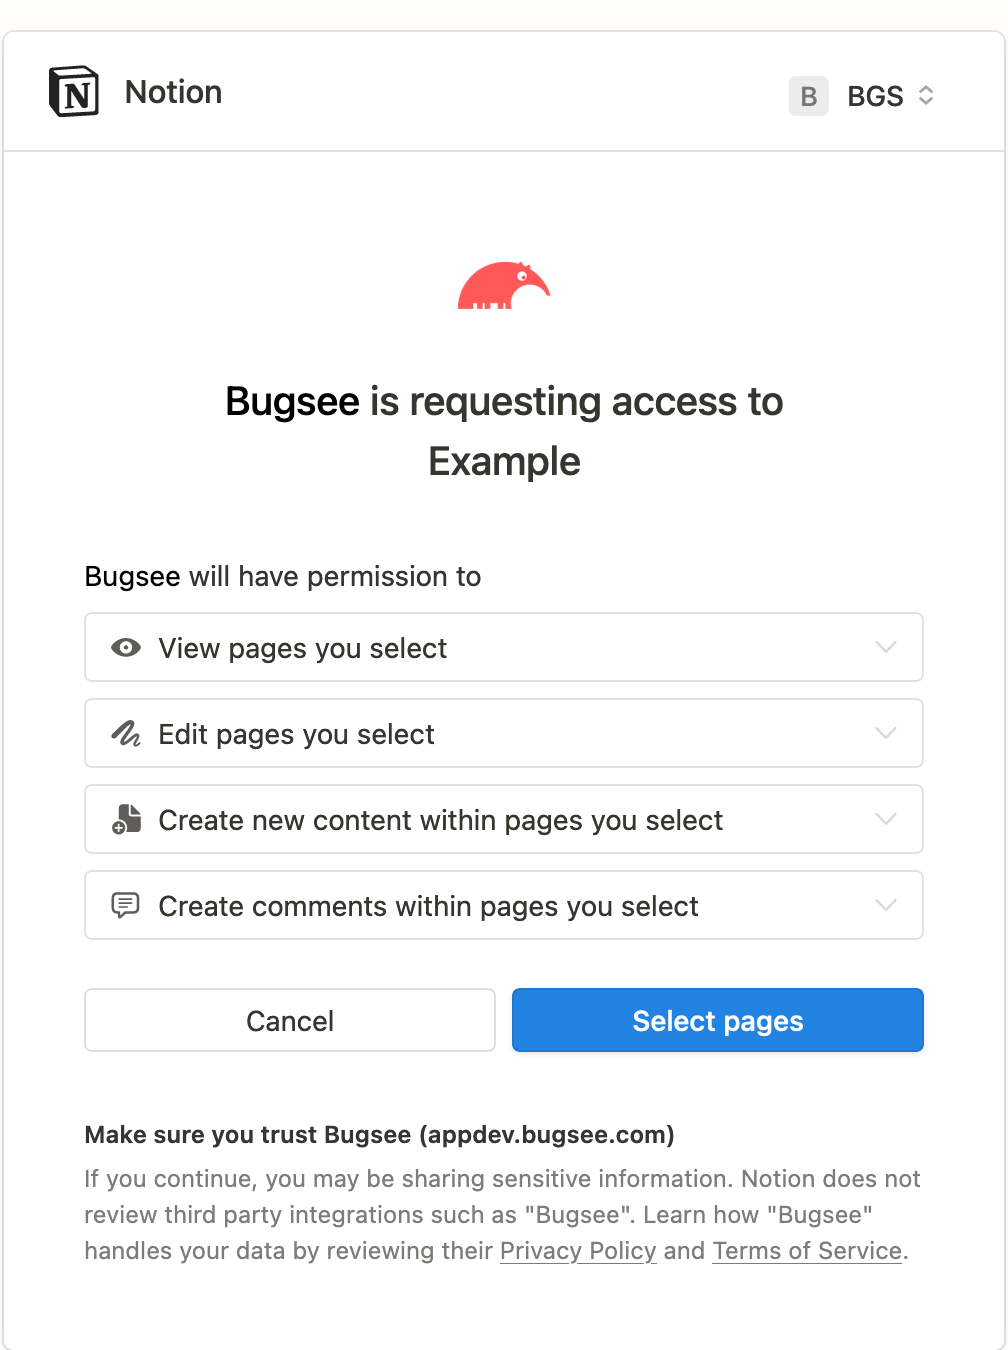This screenshot has width=1008, height=1350.
Task: Click the eye icon on View pages row
Action: click(126, 647)
